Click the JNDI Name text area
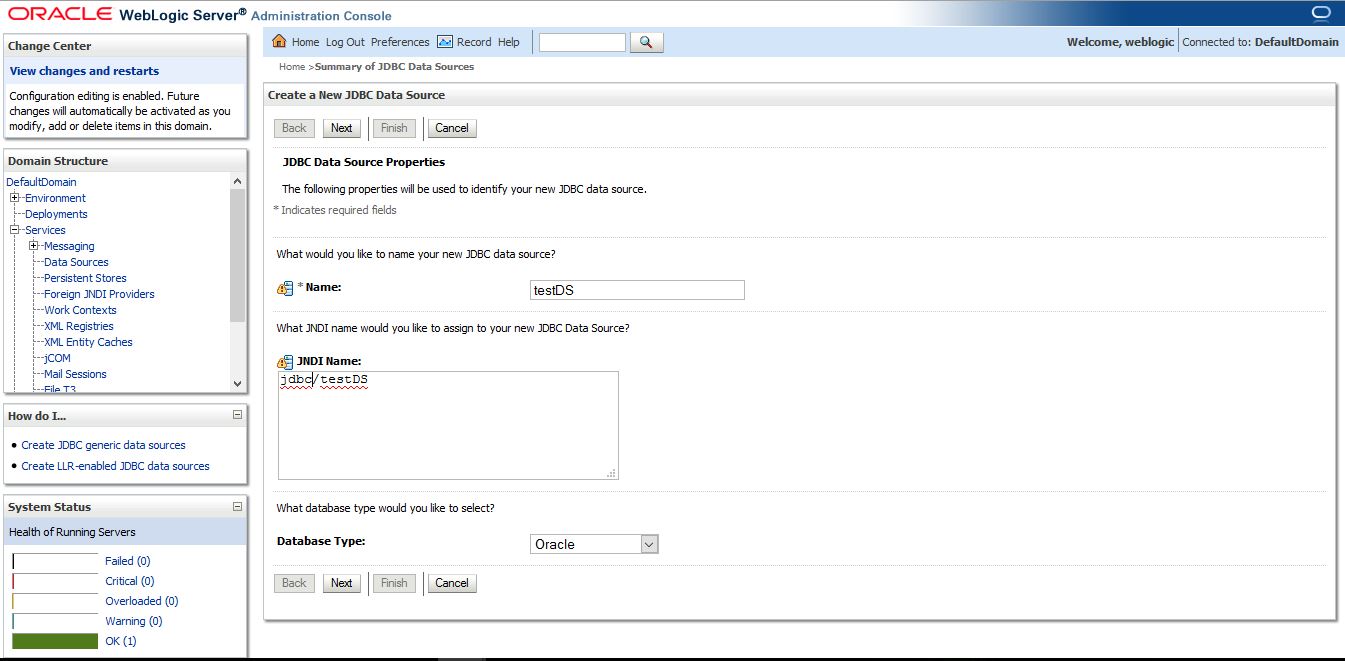This screenshot has width=1345, height=661. pyautogui.click(x=448, y=425)
